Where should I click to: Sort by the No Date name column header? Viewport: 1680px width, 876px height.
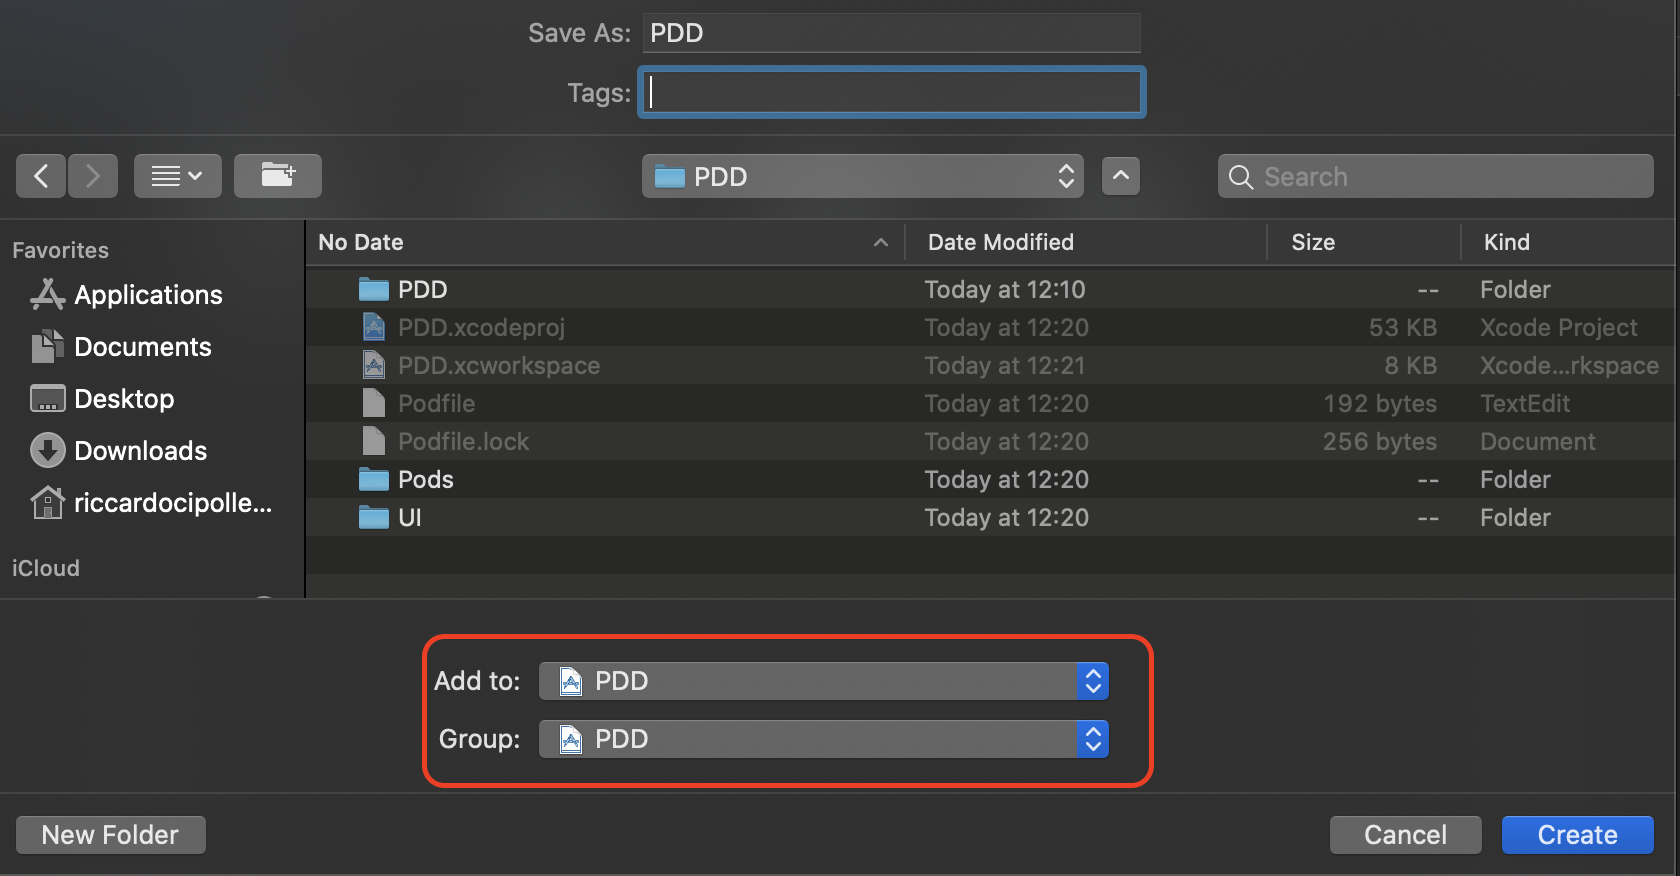tap(605, 242)
